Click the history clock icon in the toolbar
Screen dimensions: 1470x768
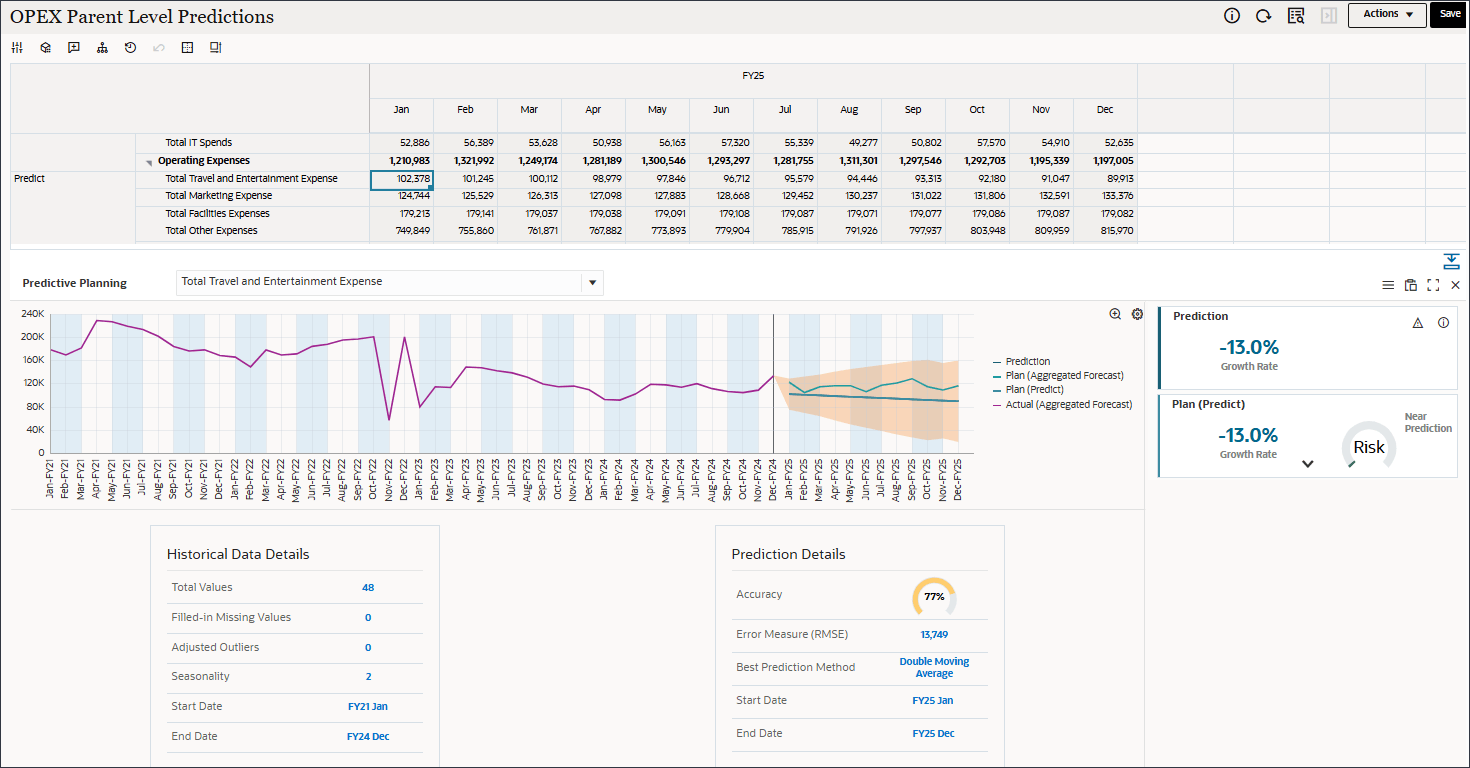[130, 48]
